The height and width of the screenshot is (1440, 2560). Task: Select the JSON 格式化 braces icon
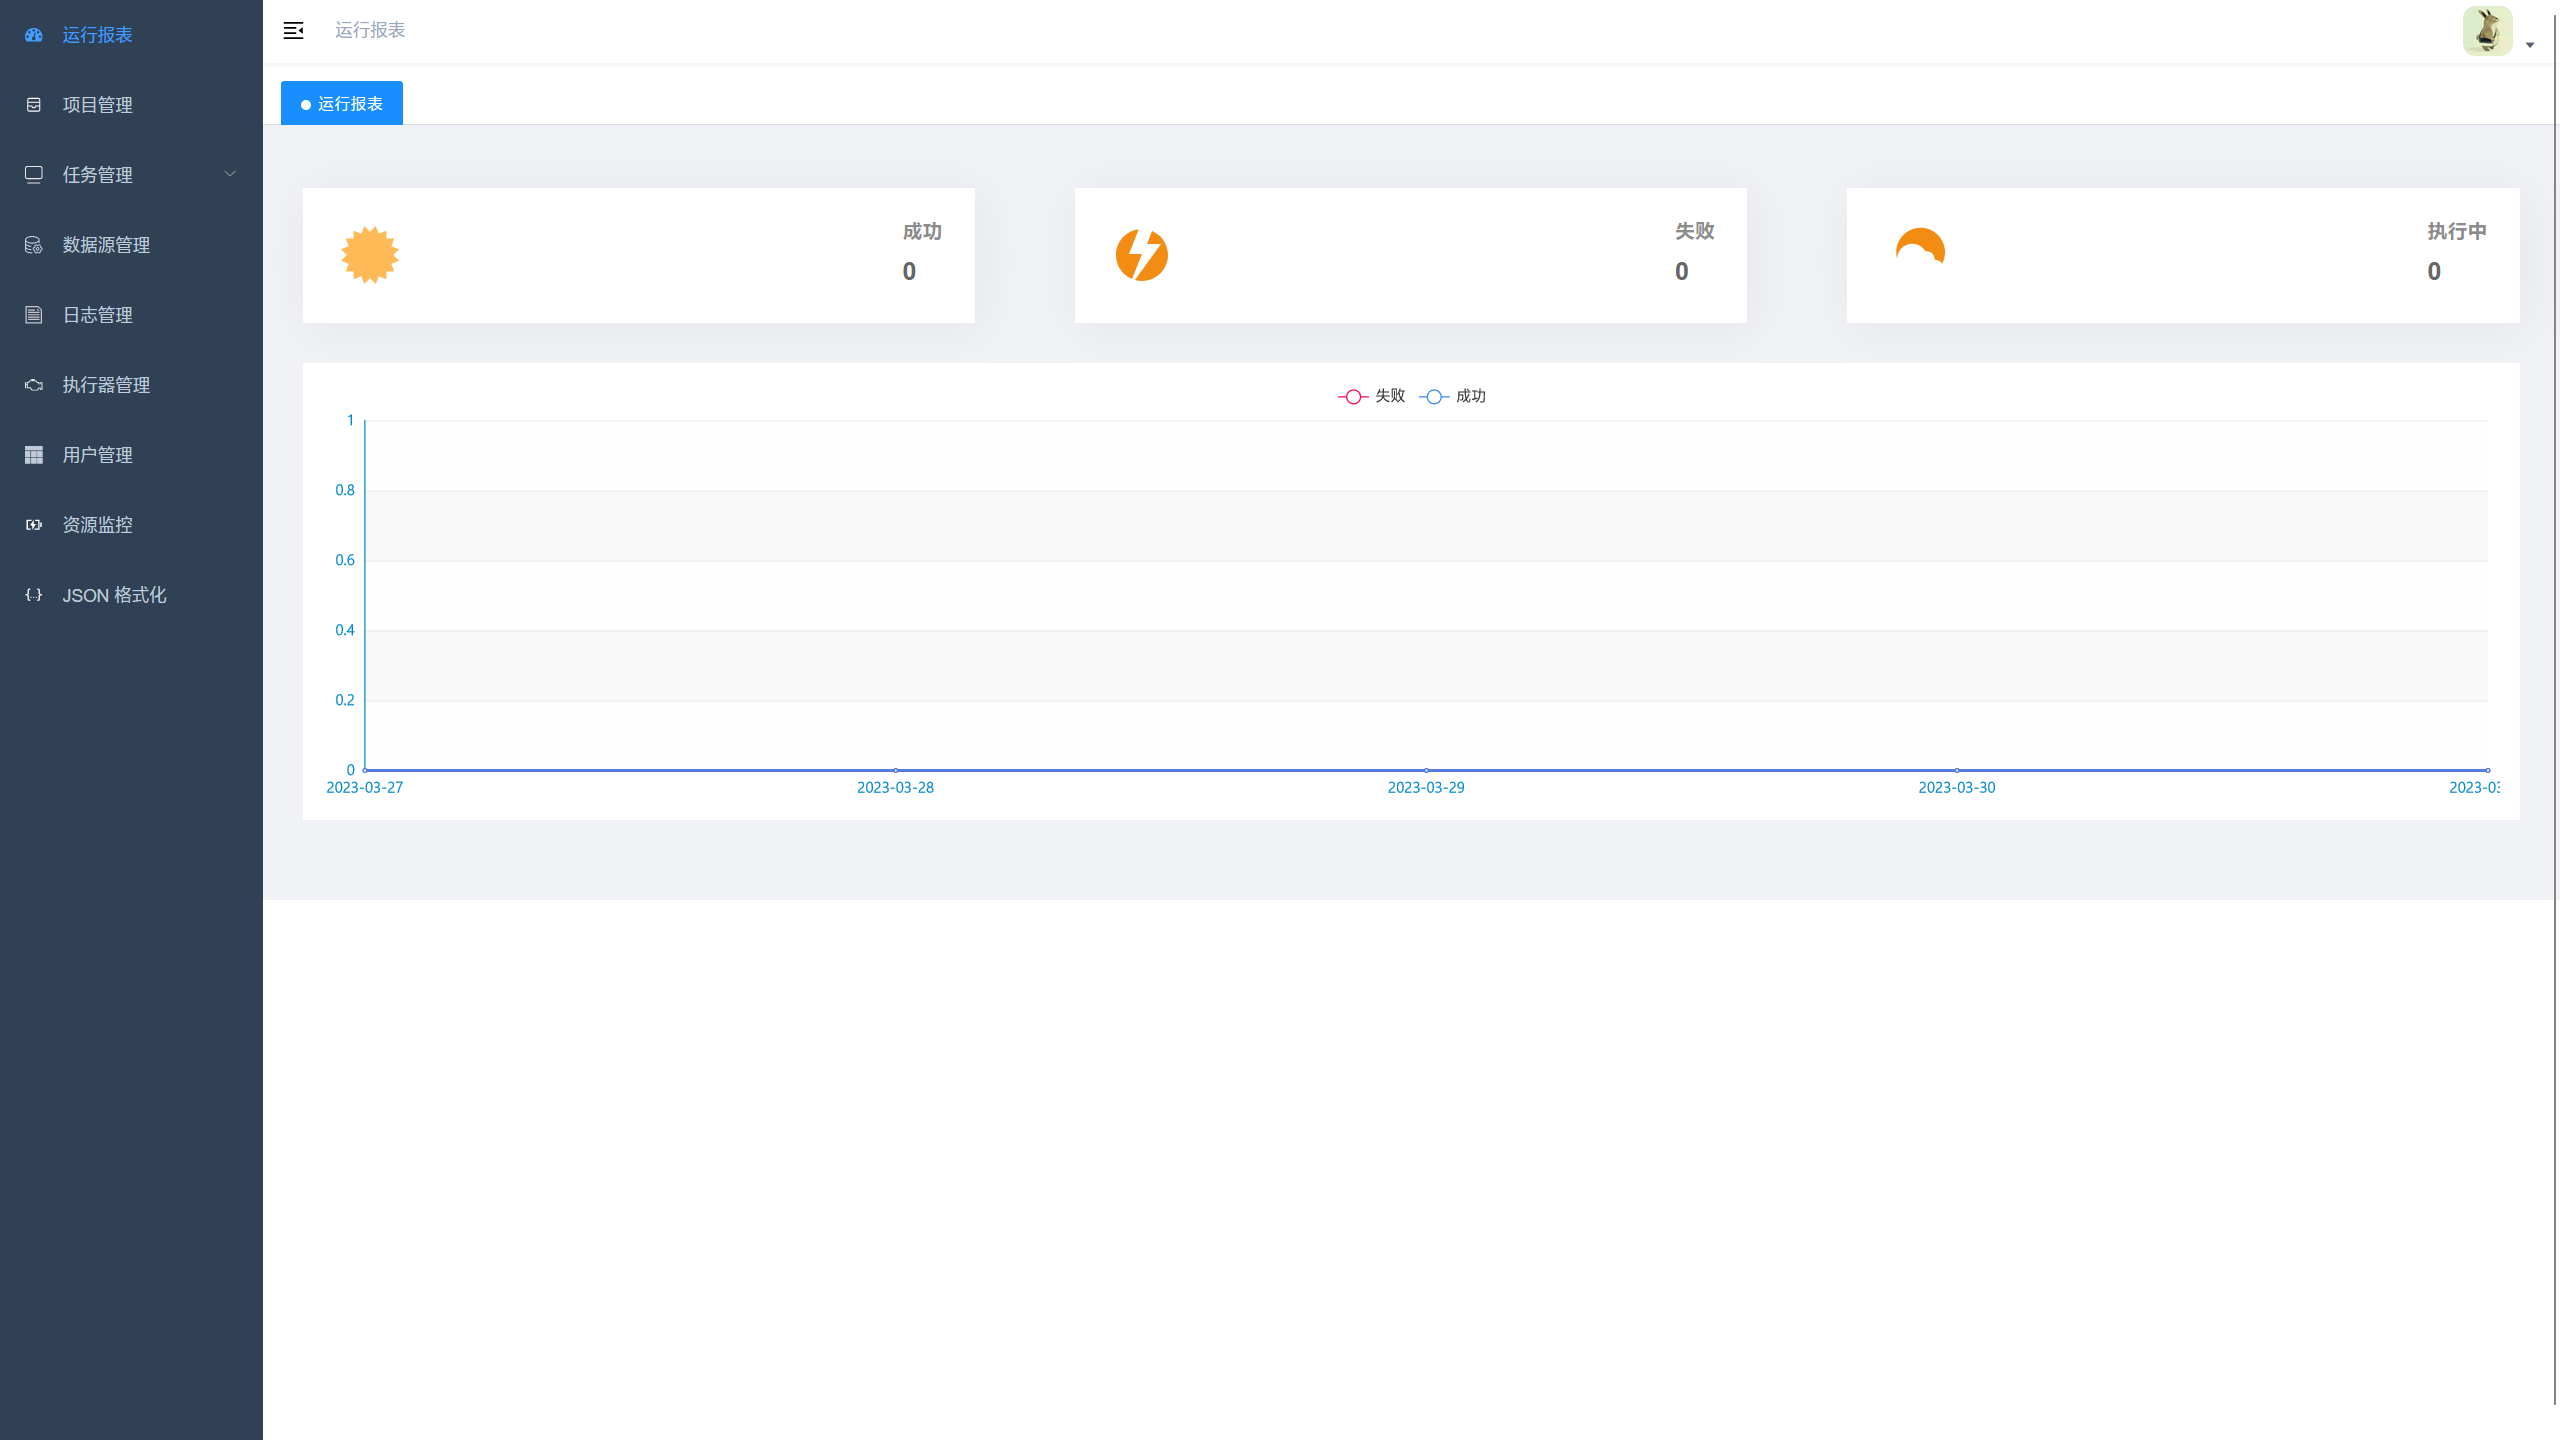pos(33,595)
